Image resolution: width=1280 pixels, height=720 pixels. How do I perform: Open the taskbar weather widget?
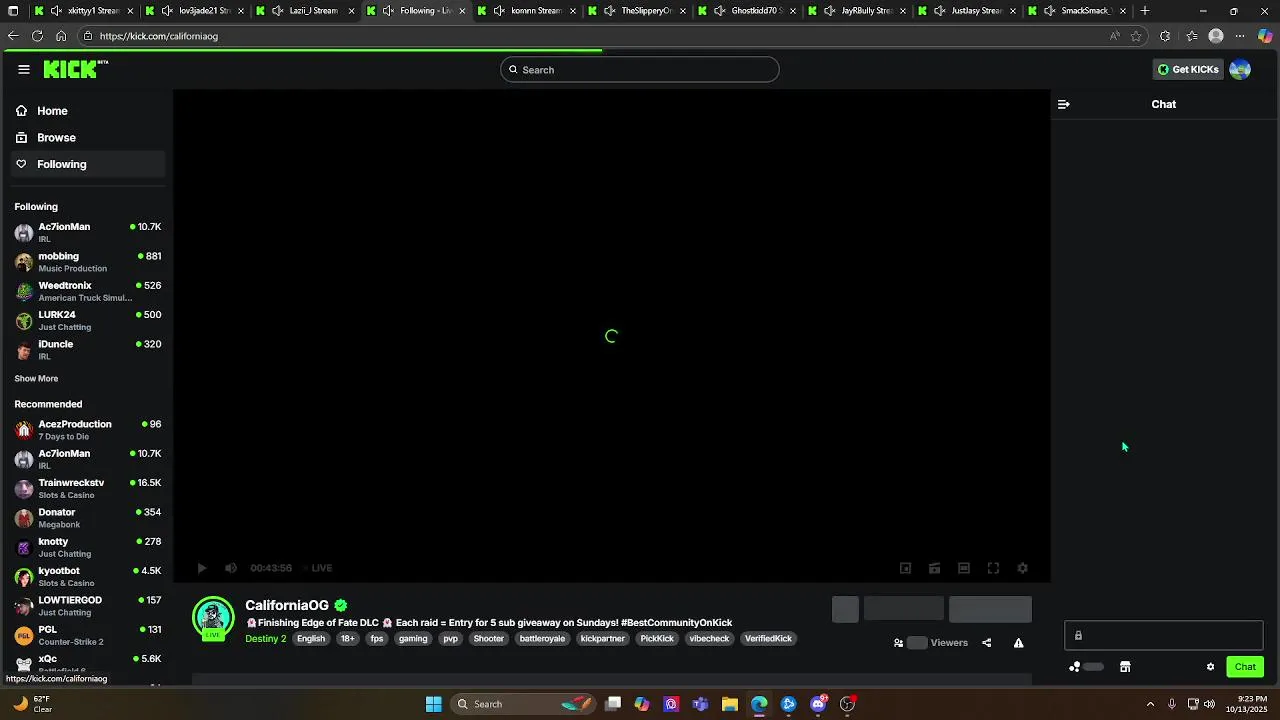pyautogui.click(x=32, y=704)
